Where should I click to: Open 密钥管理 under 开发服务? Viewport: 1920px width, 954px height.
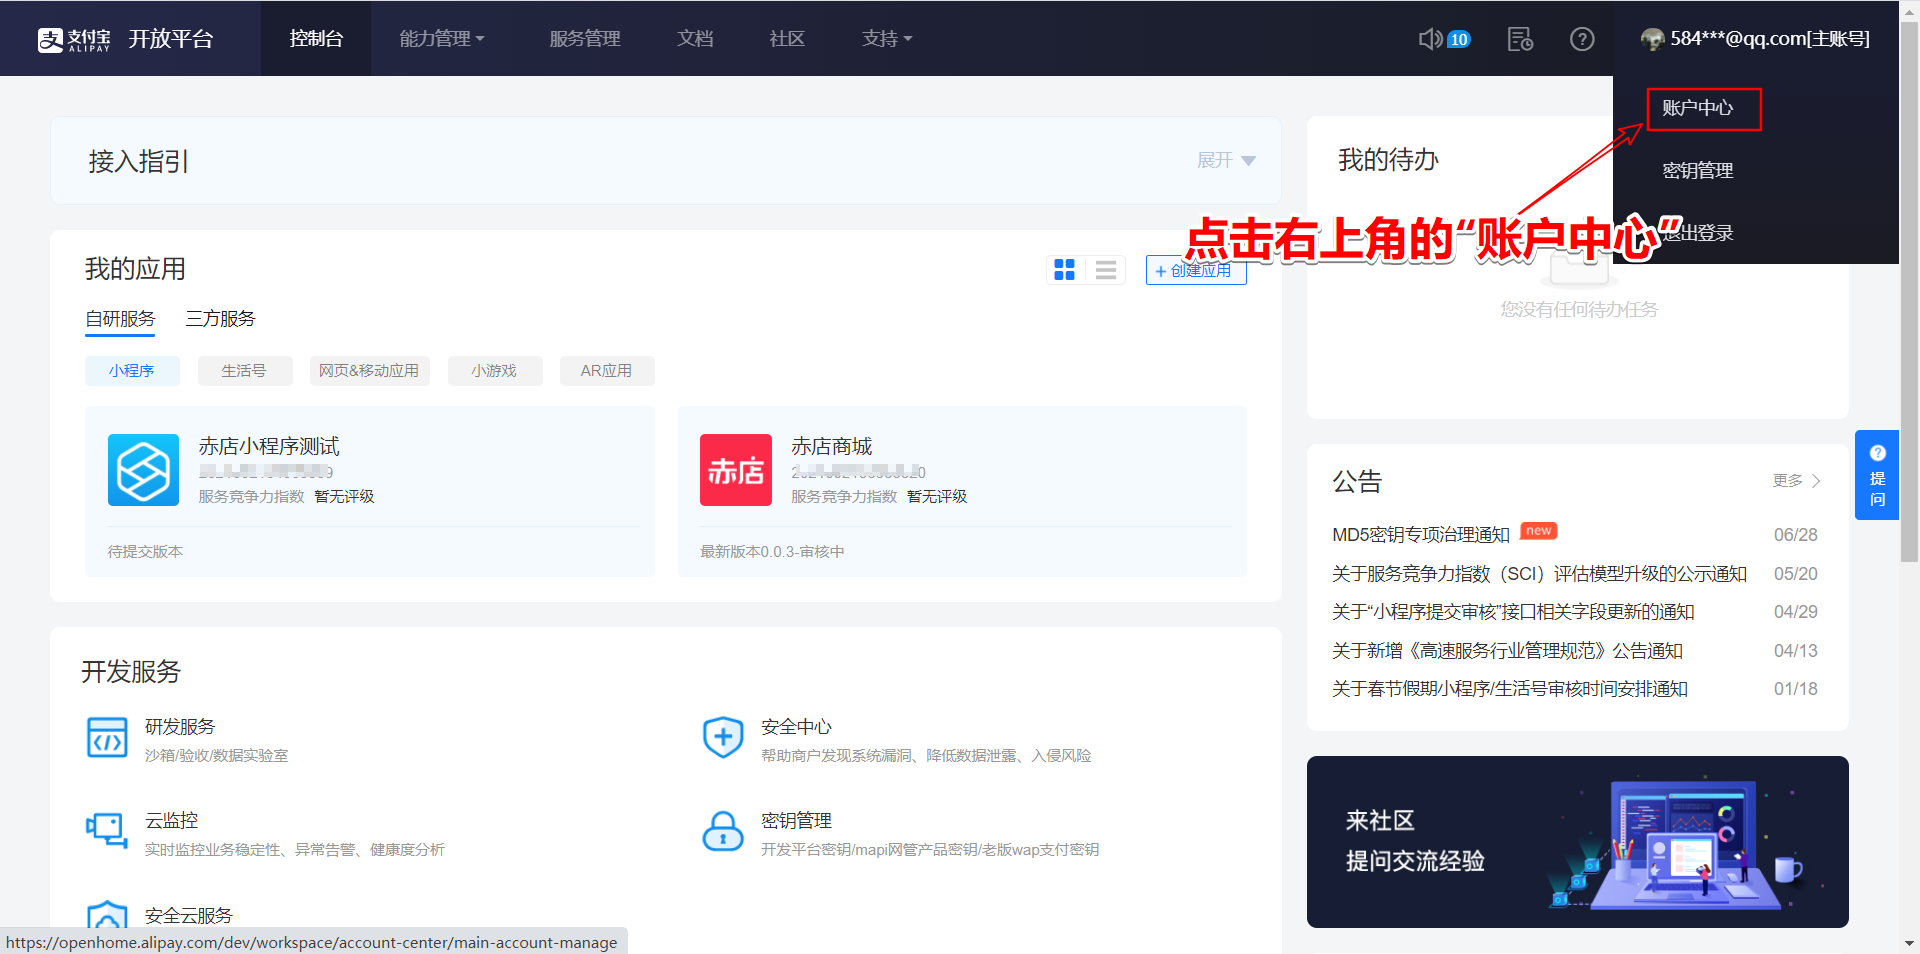[x=796, y=821]
